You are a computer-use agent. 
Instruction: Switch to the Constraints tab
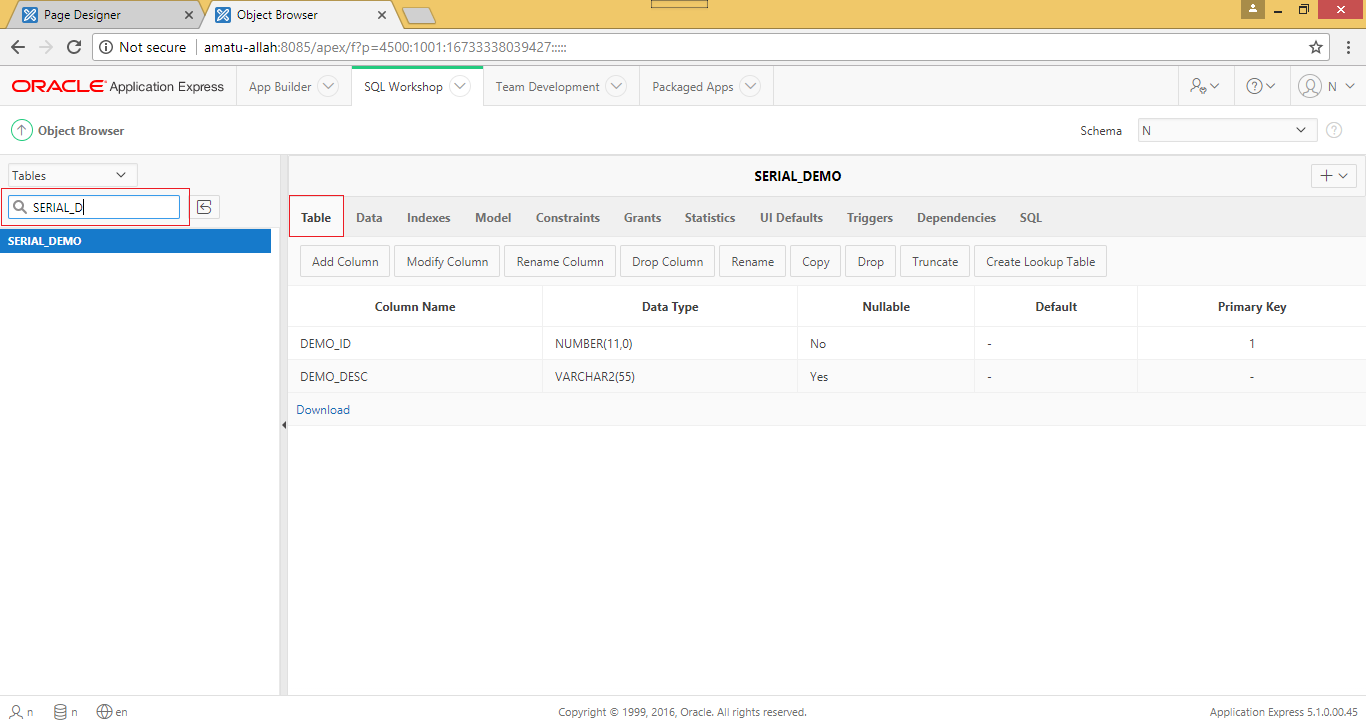(x=567, y=217)
